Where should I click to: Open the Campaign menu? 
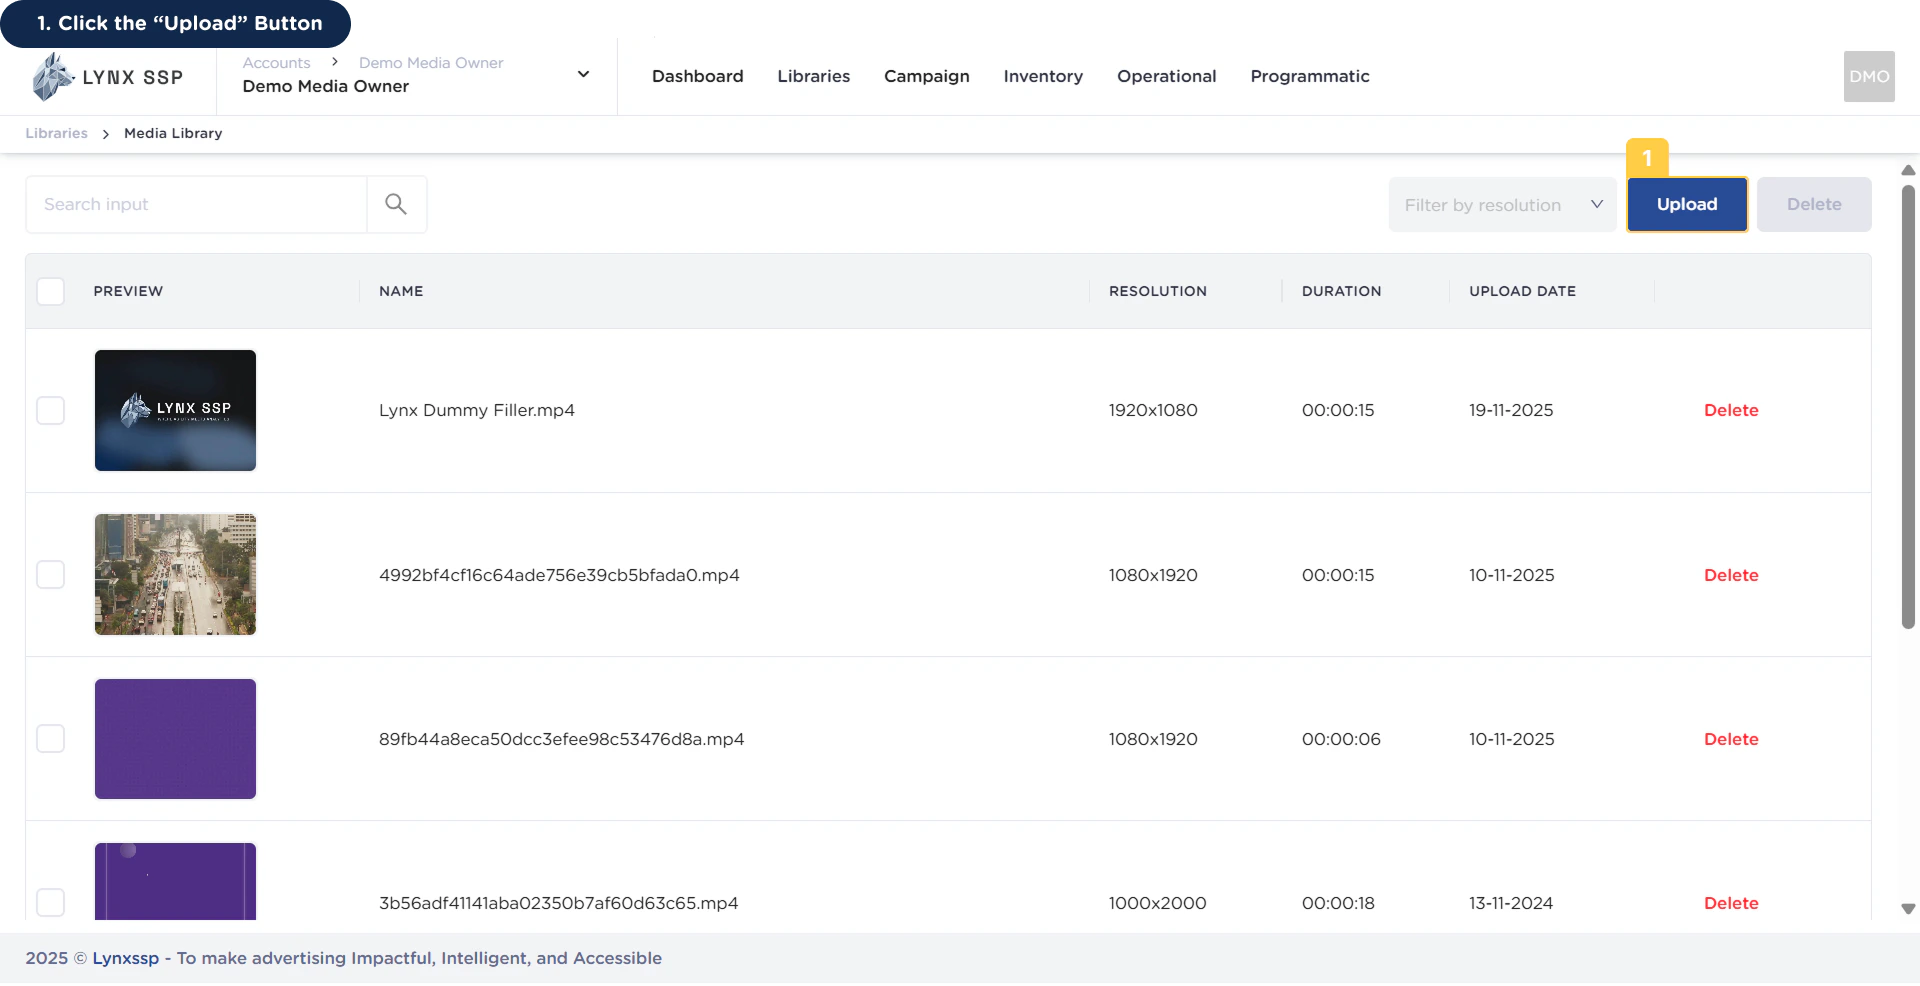(926, 77)
